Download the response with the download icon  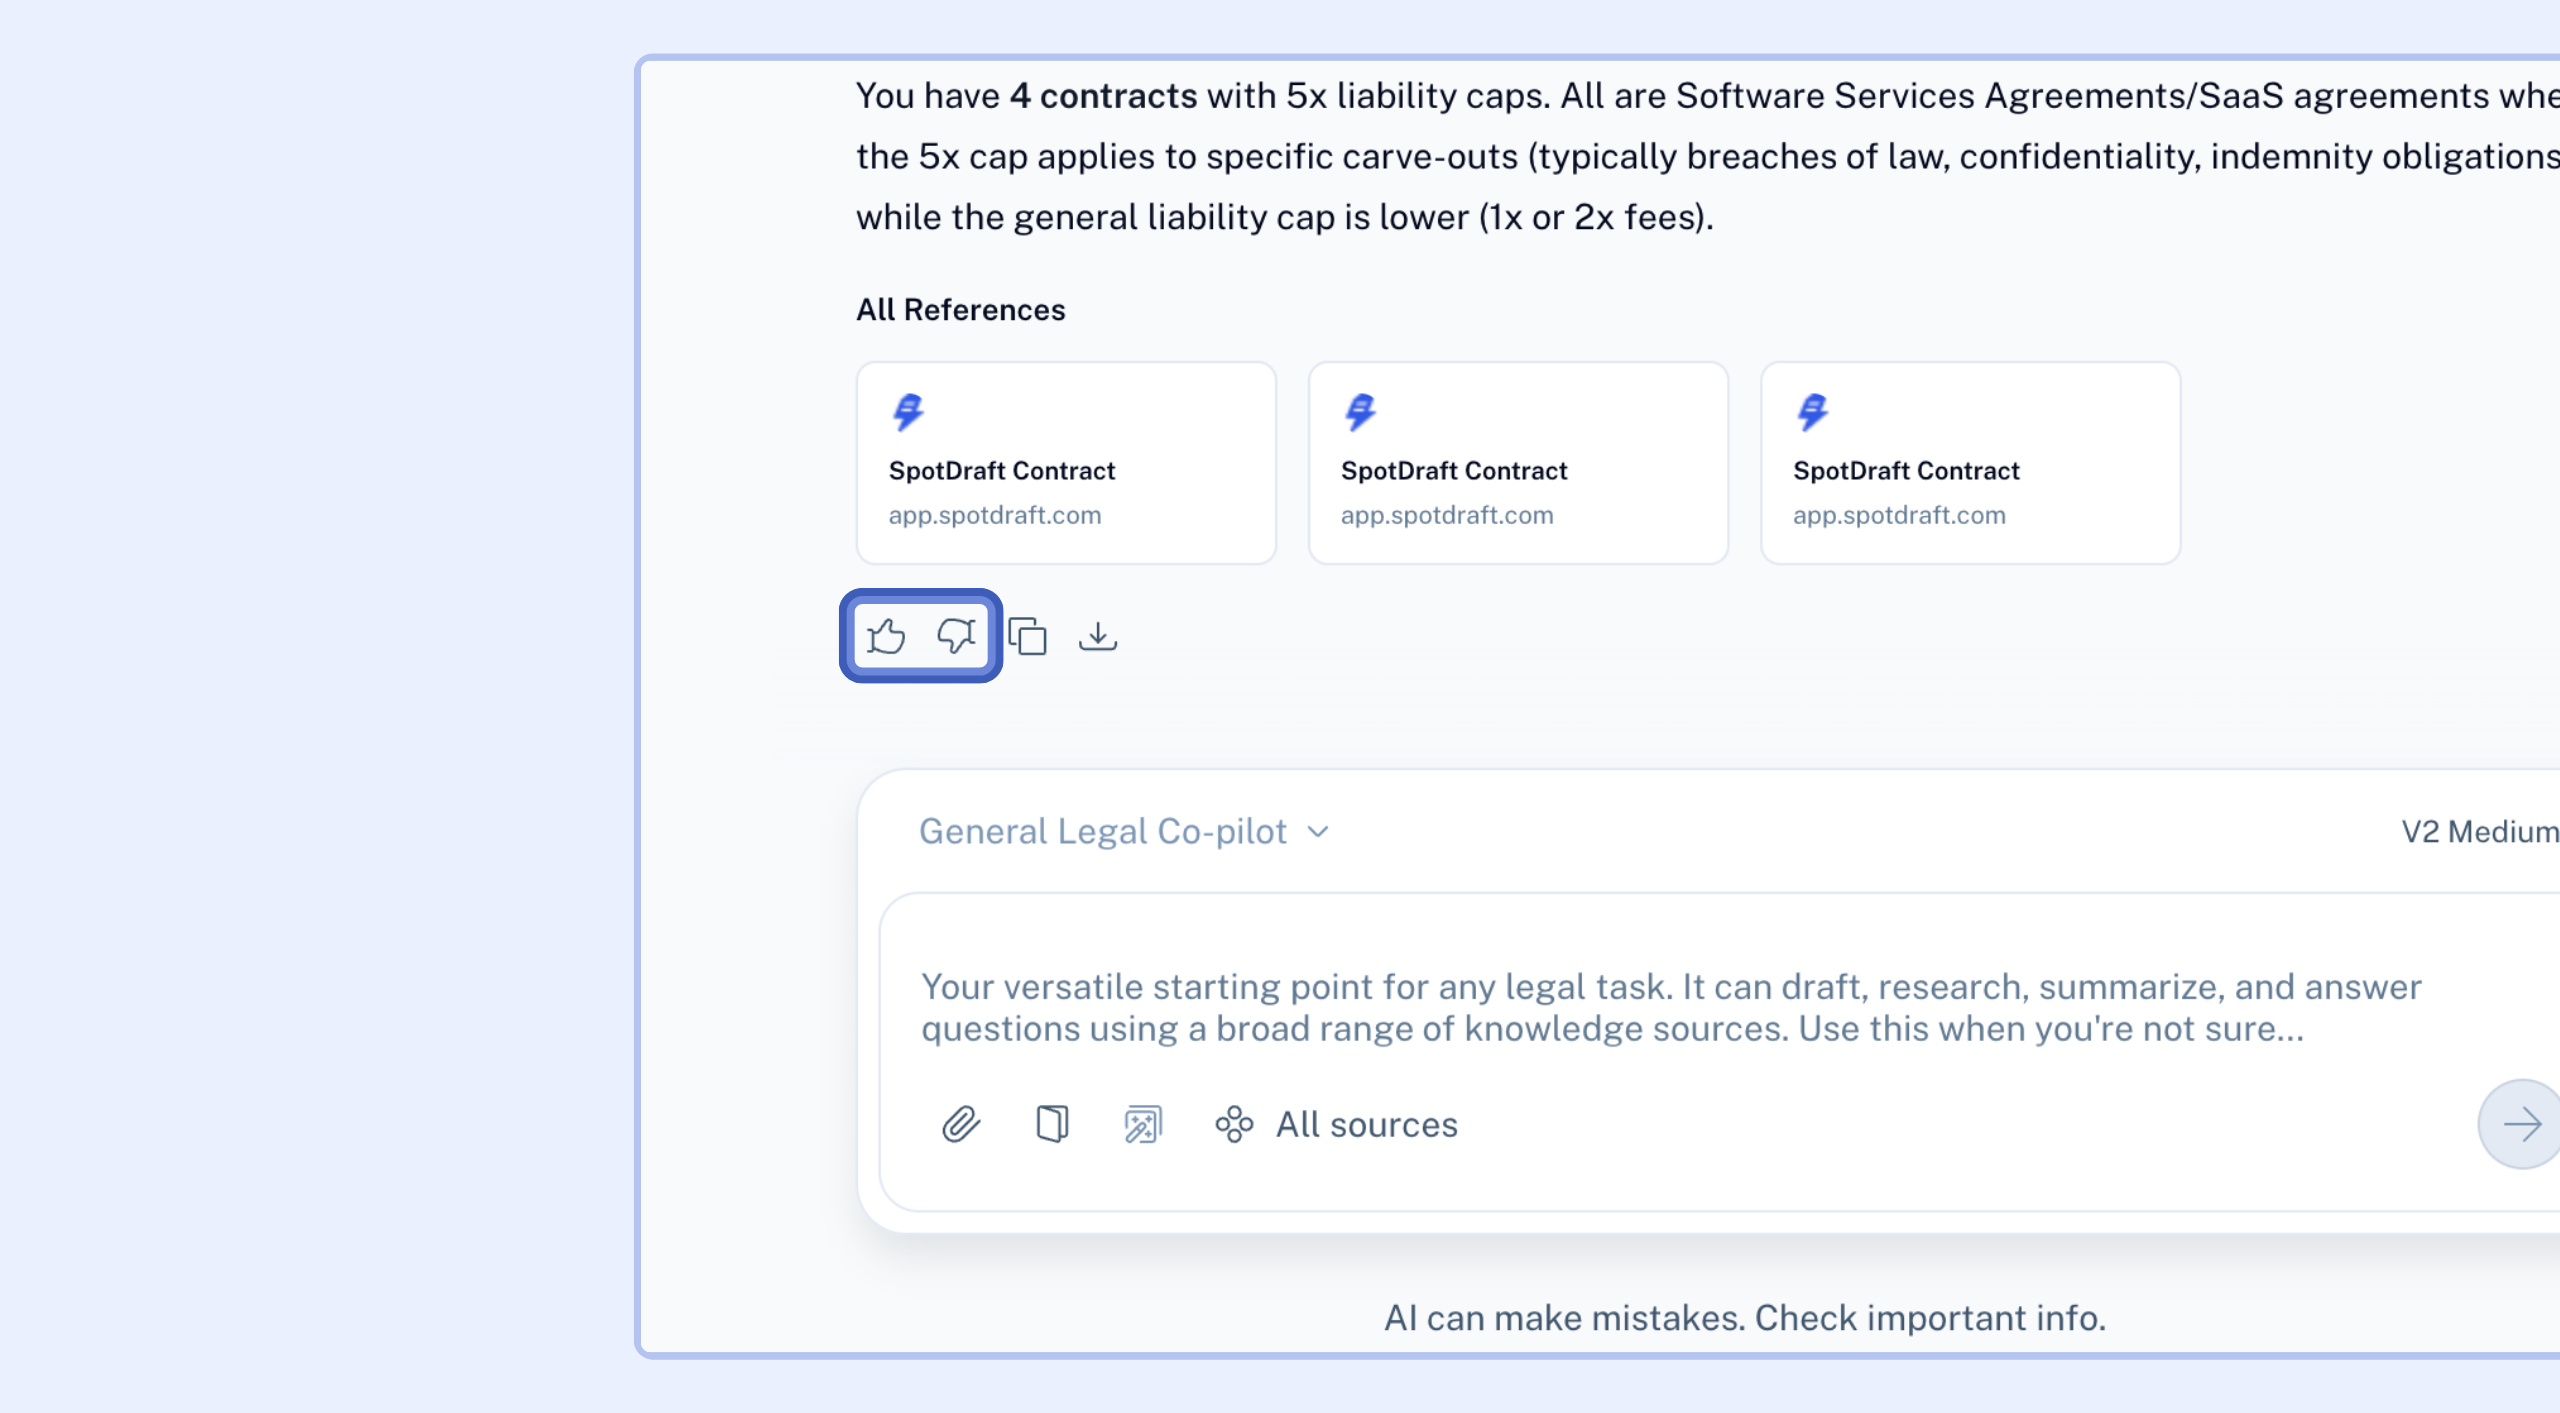click(x=1098, y=636)
